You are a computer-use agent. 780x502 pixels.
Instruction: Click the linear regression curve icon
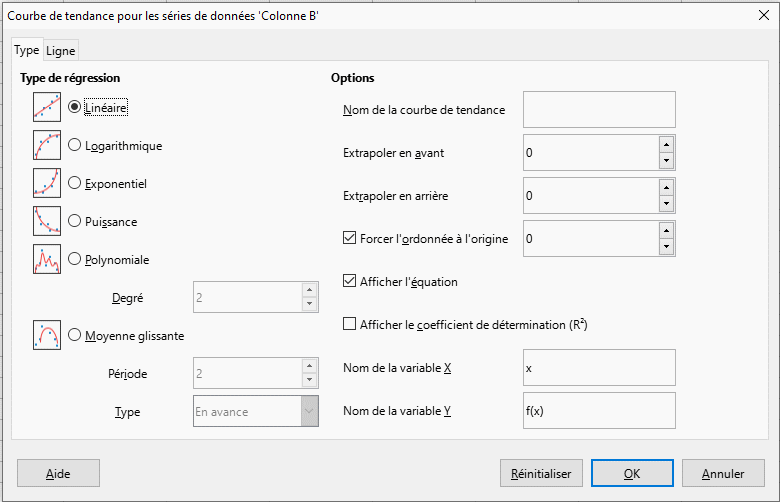pyautogui.click(x=47, y=107)
